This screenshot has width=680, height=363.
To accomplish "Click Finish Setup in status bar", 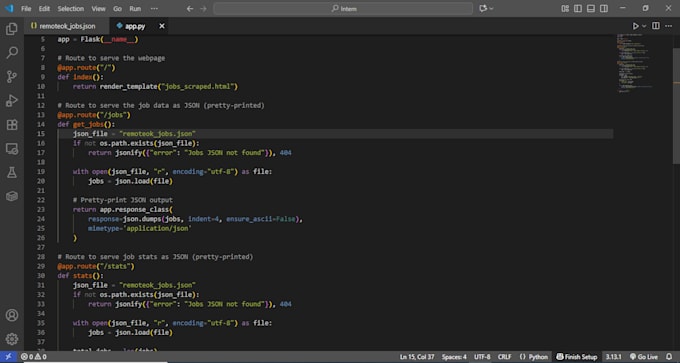I will pyautogui.click(x=577, y=357).
